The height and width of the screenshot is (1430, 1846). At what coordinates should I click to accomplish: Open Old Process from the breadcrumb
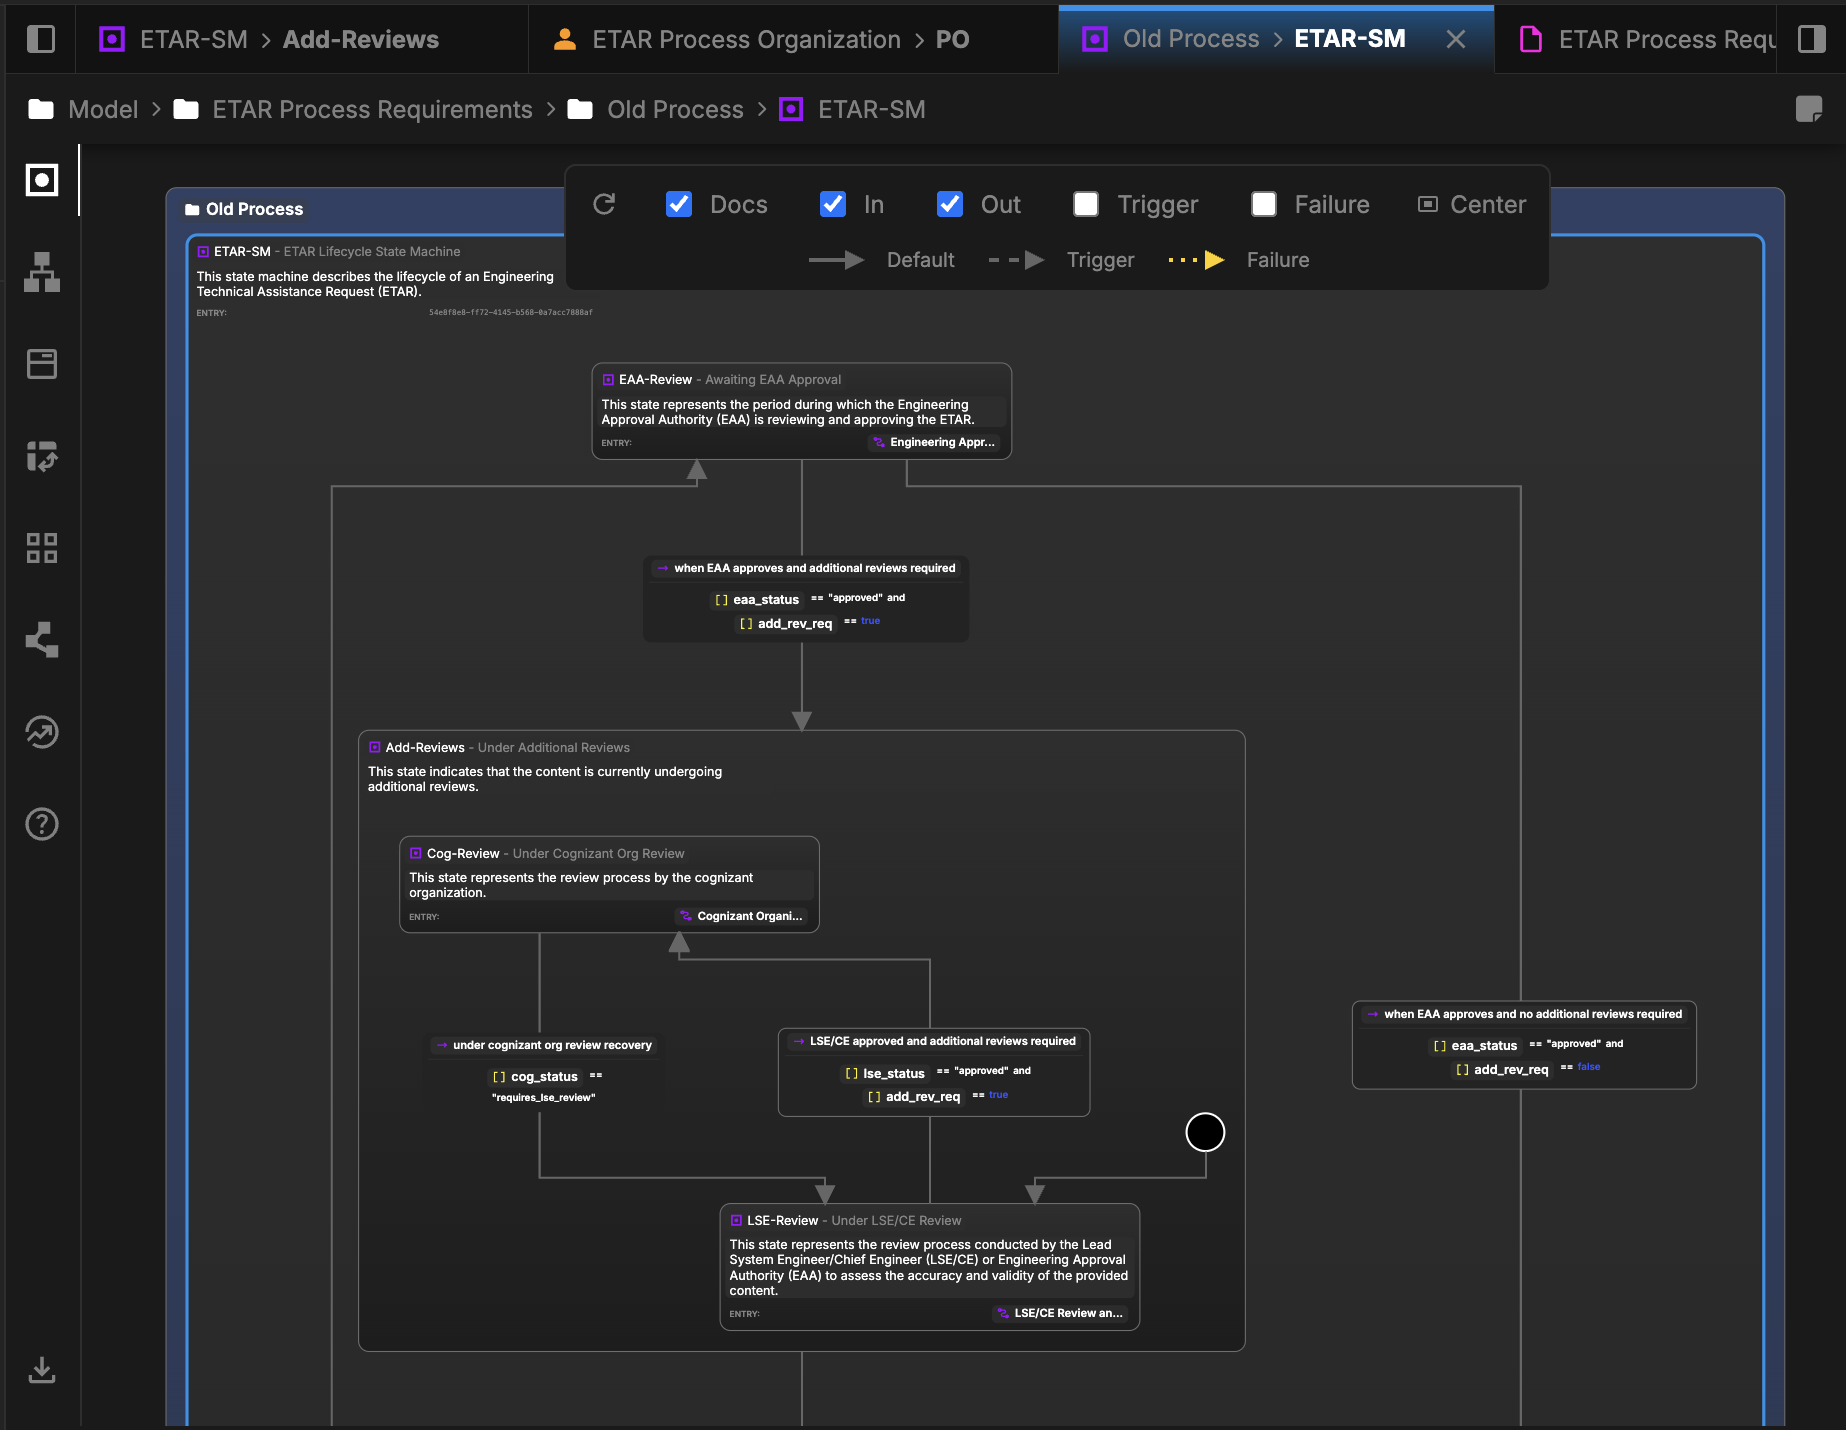coord(675,110)
